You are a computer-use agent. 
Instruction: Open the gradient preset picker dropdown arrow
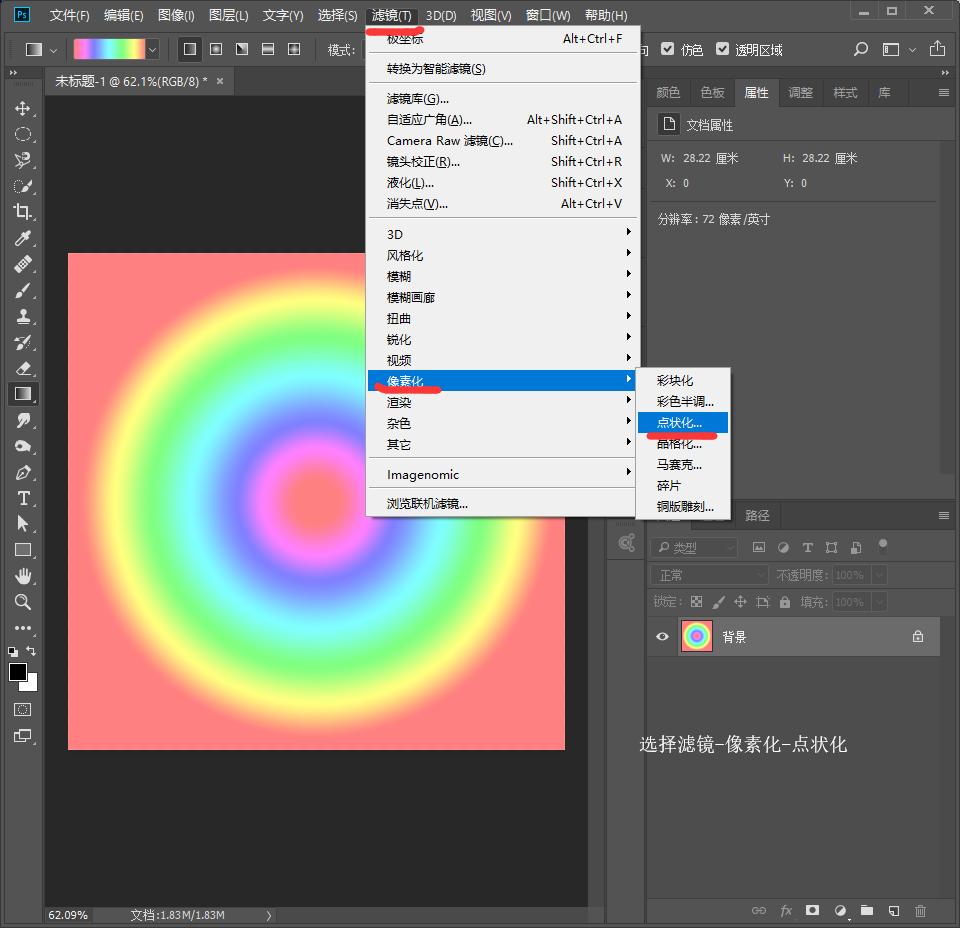point(153,49)
